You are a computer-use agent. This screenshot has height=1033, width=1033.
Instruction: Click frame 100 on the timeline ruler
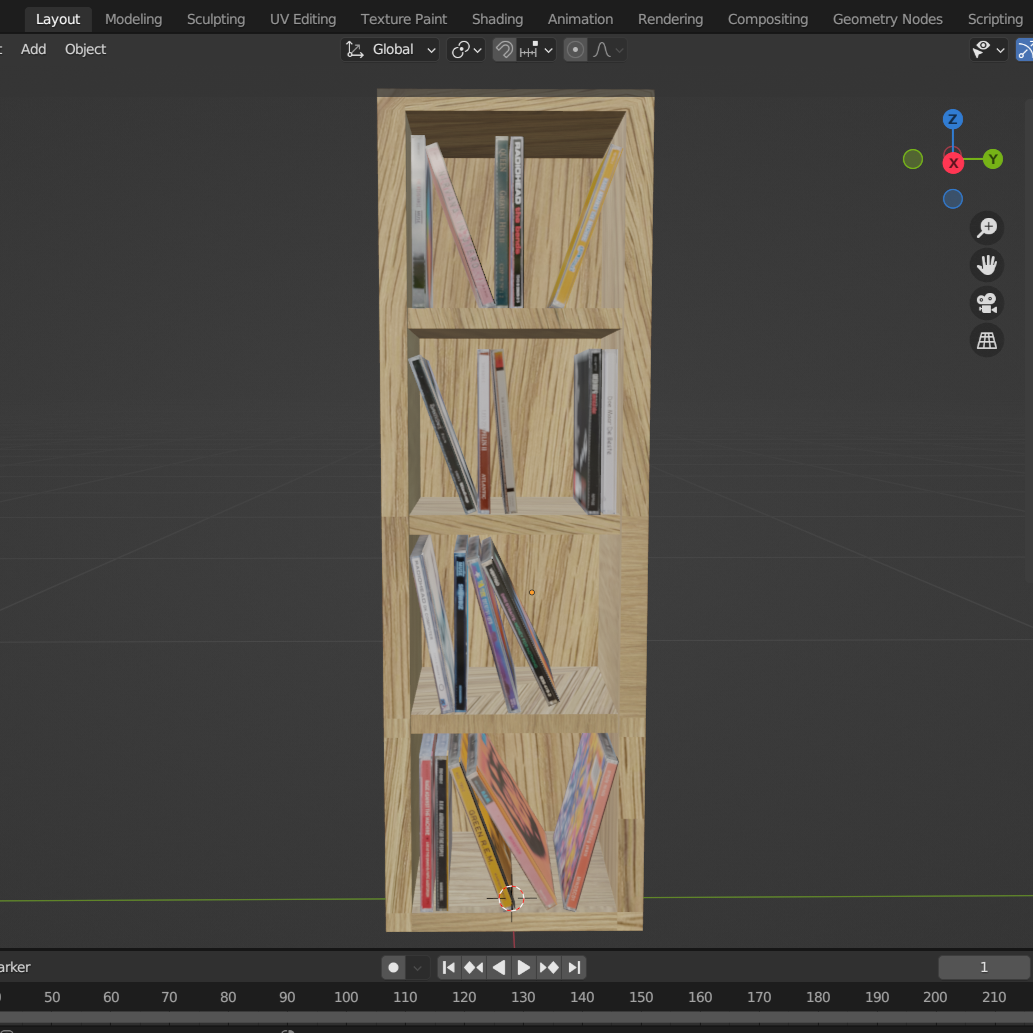click(x=346, y=997)
